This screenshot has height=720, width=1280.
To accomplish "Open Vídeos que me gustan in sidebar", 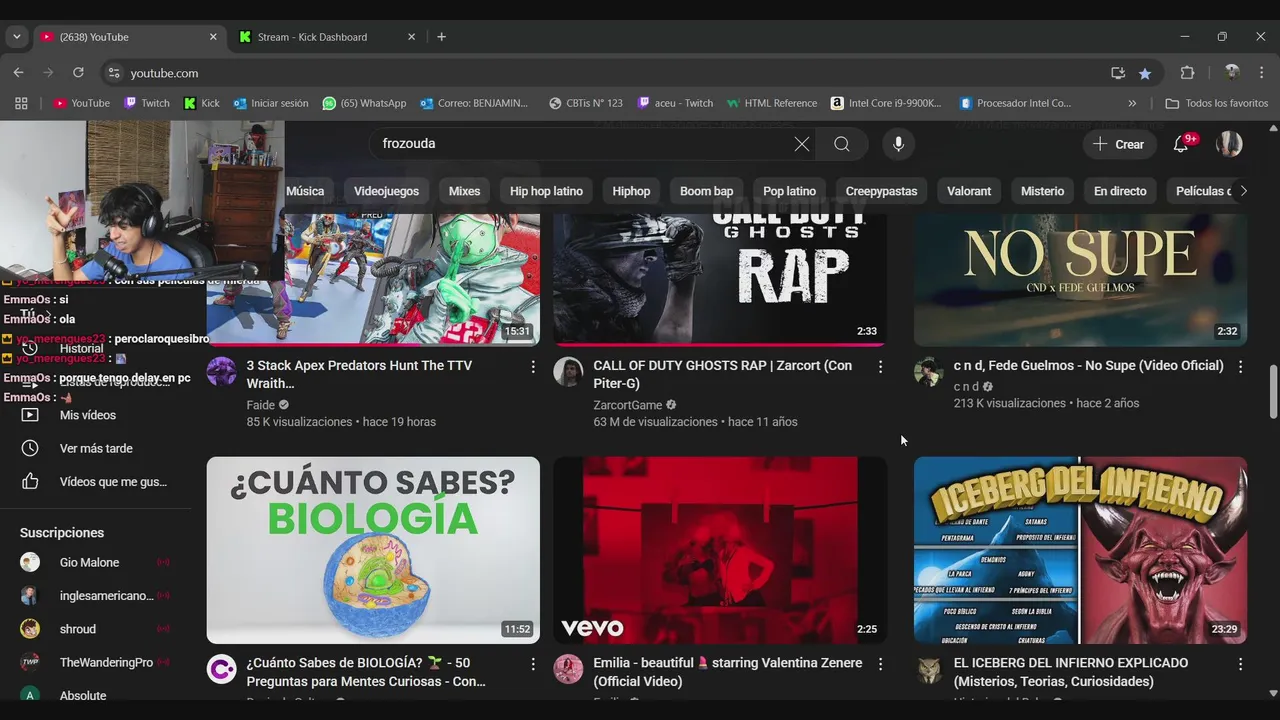I will click(x=113, y=482).
